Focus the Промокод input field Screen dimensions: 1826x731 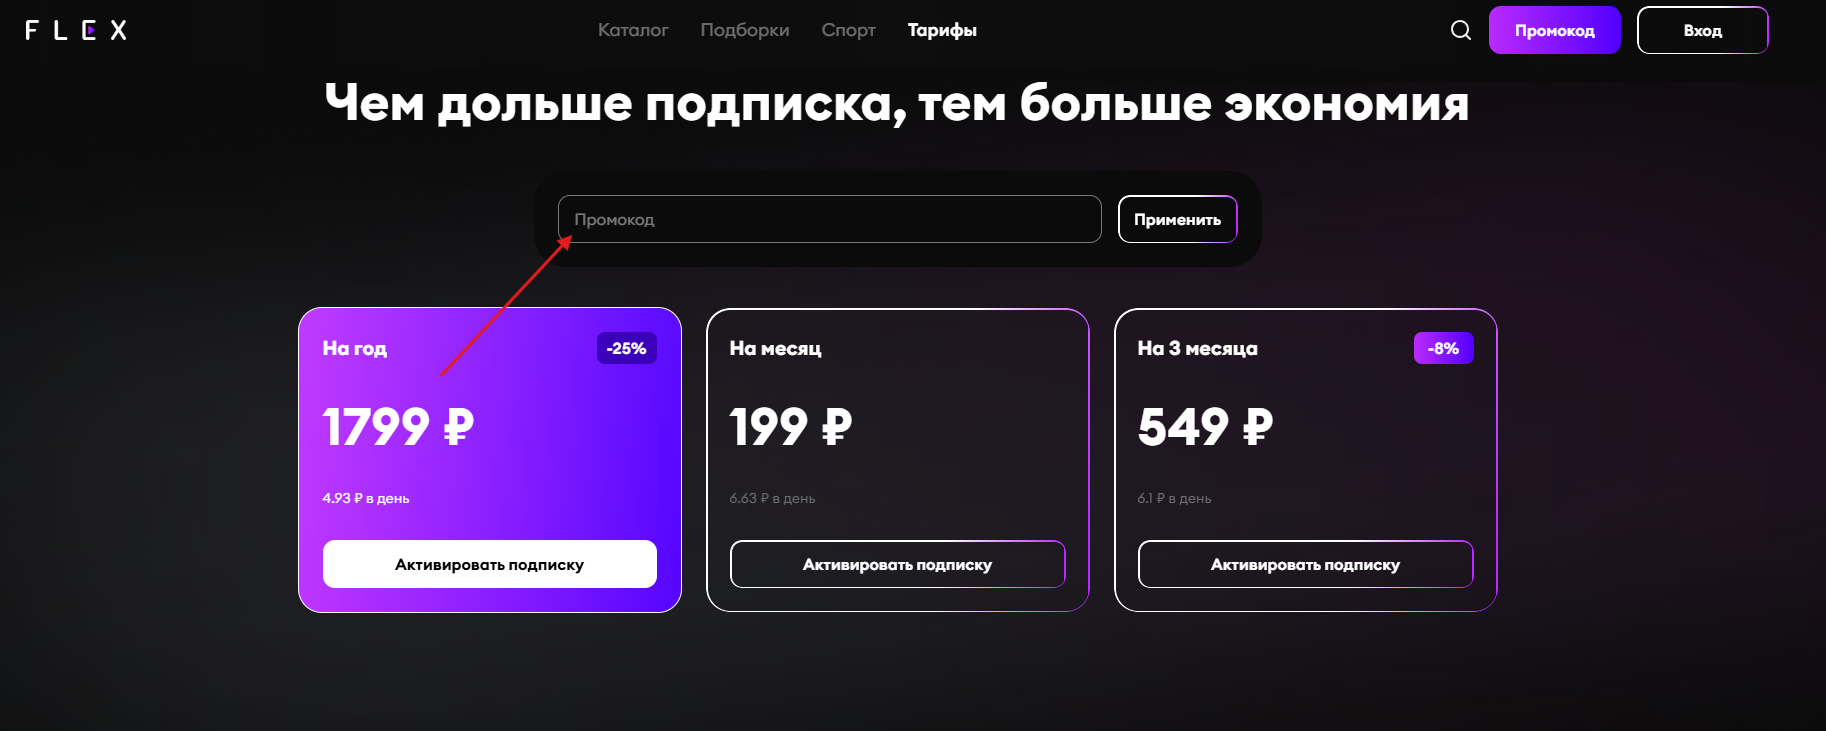830,219
